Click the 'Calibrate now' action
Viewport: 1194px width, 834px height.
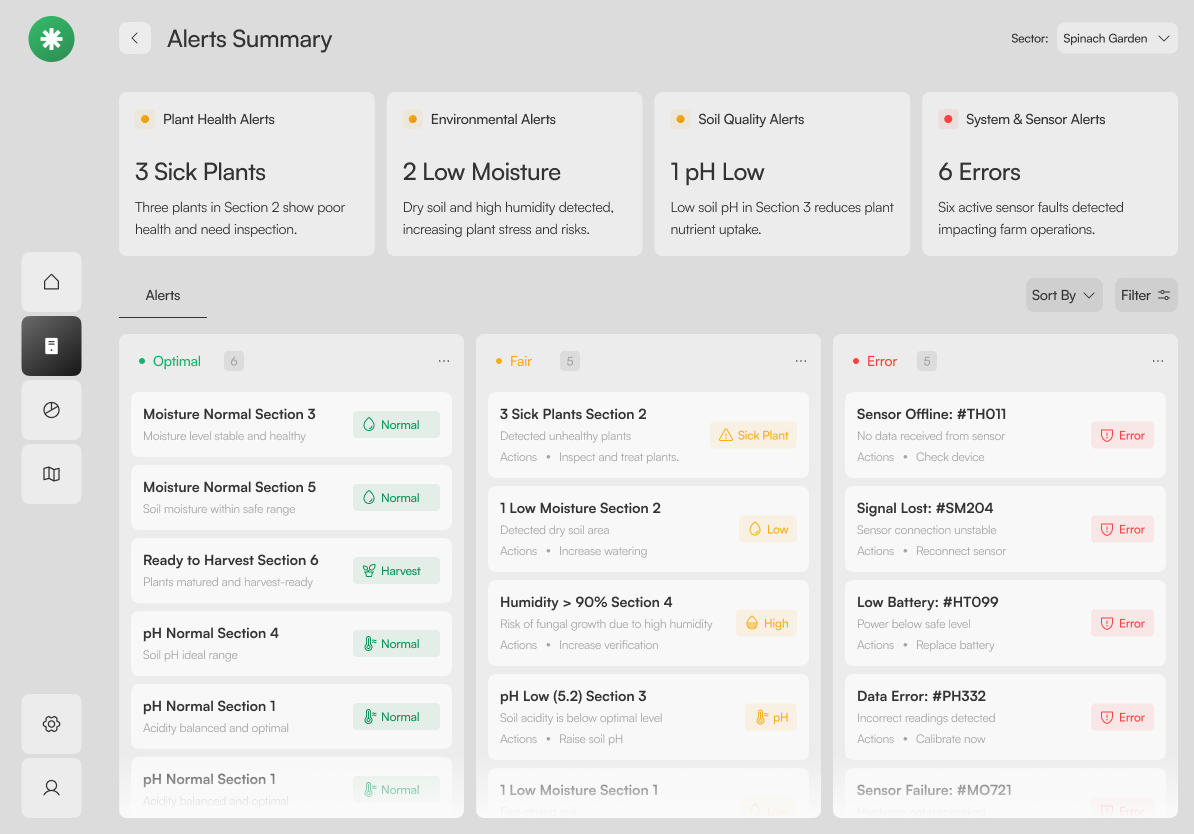click(950, 739)
